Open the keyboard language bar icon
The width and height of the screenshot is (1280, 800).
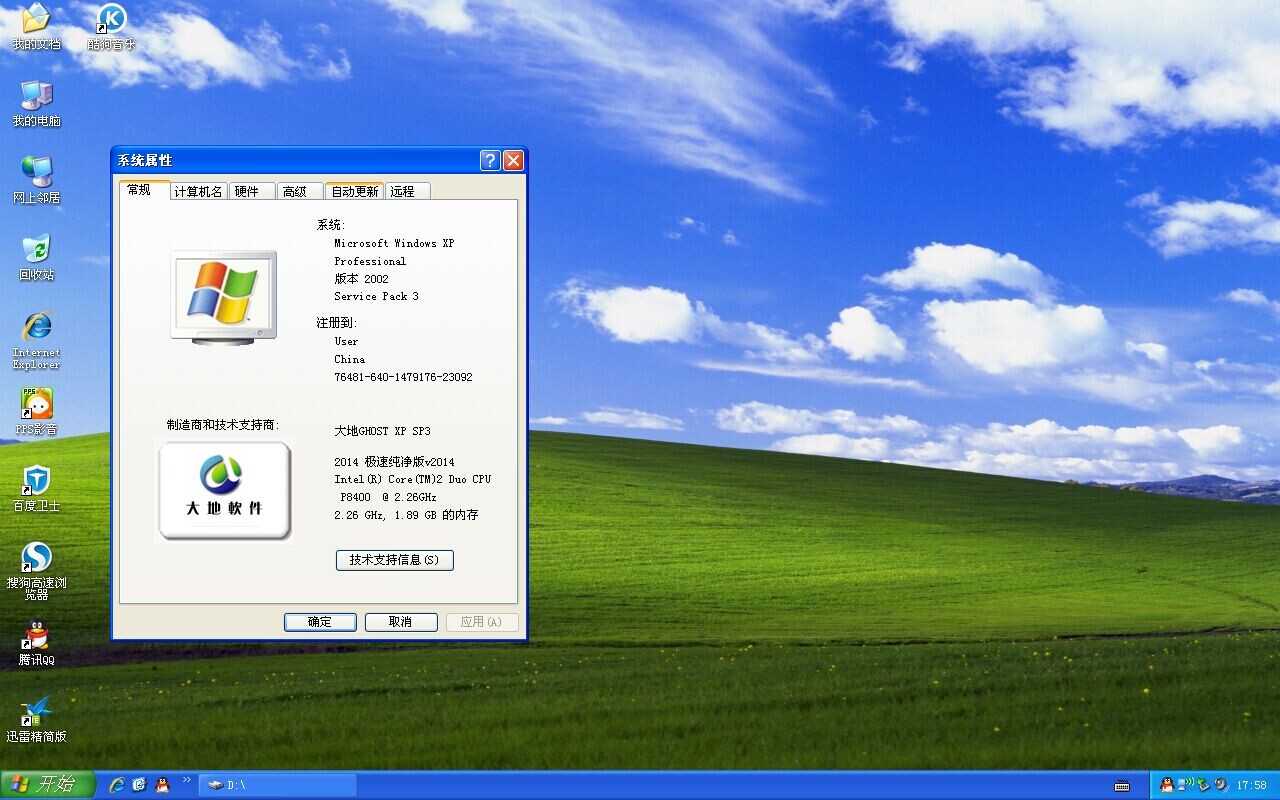1122,785
